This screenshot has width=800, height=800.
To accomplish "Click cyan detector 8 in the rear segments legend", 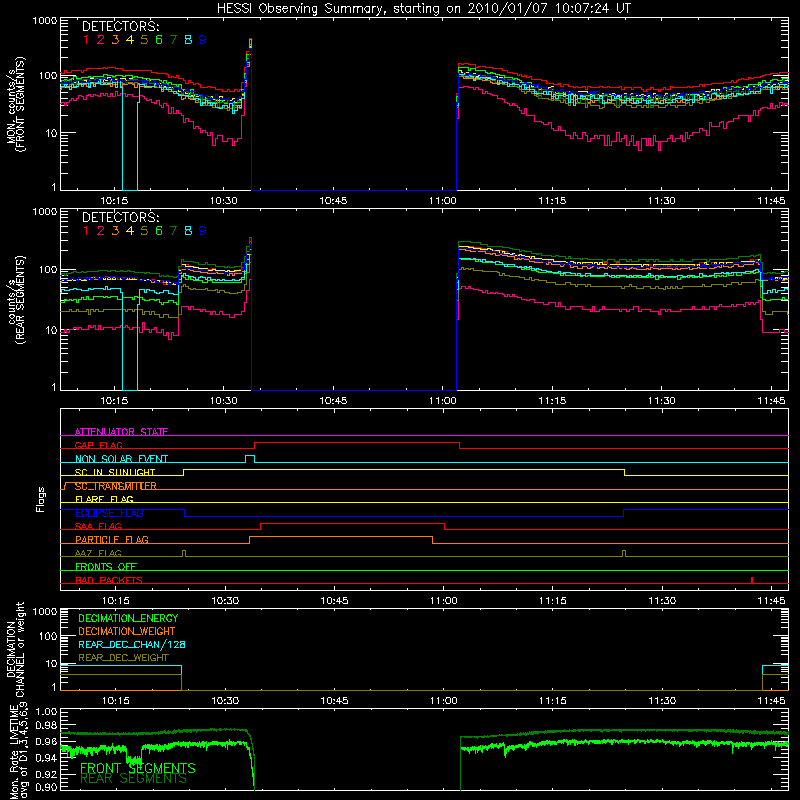I will point(188,231).
